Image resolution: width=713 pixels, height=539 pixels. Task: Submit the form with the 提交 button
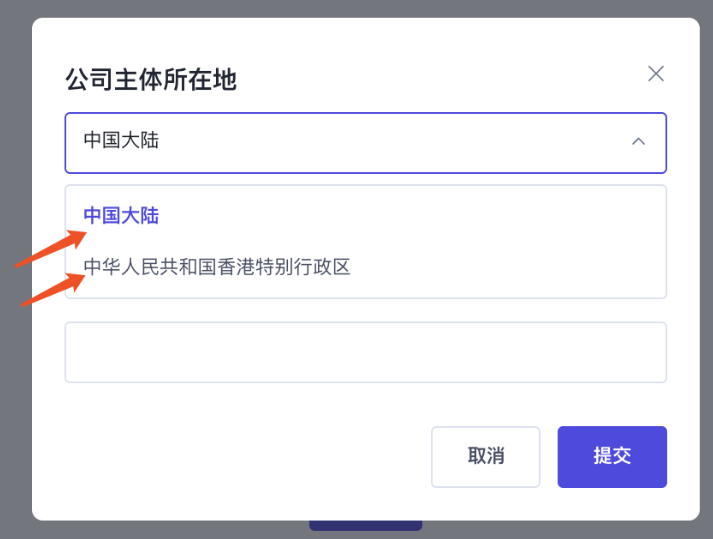pos(612,457)
